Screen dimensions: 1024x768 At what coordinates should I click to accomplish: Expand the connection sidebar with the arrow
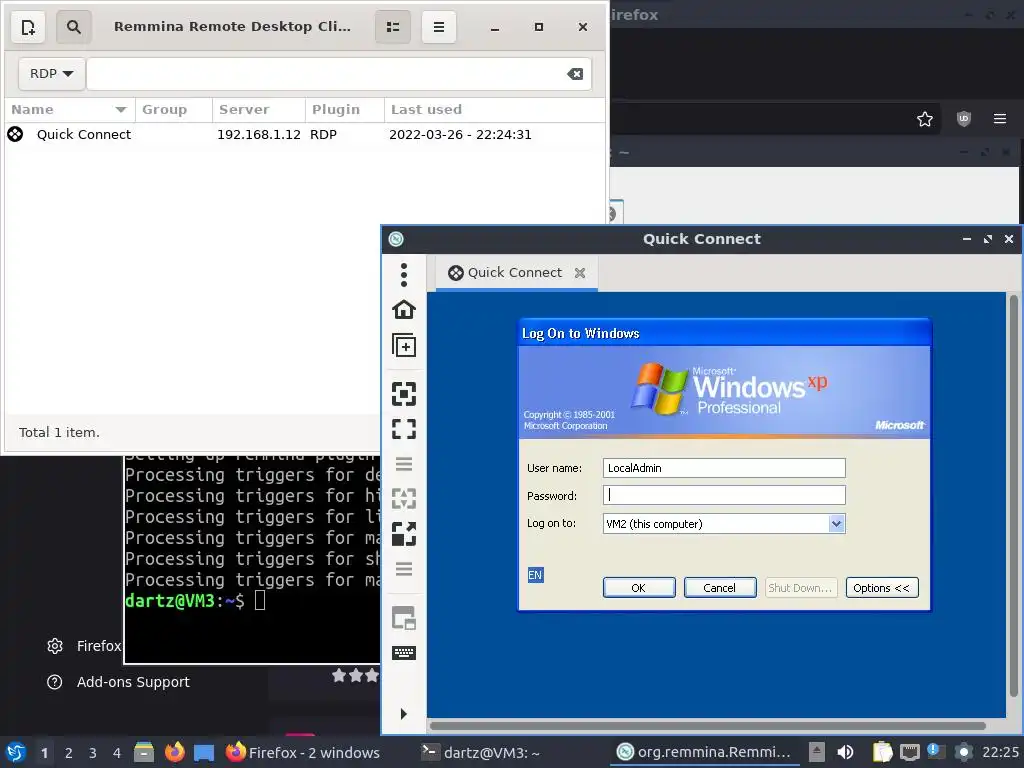click(x=404, y=714)
